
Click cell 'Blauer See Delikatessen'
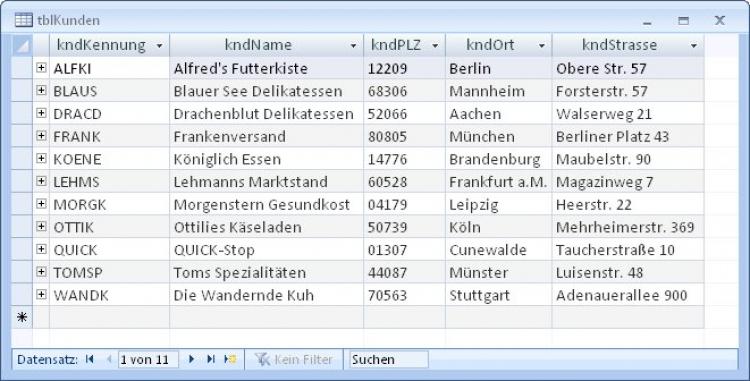point(266,91)
